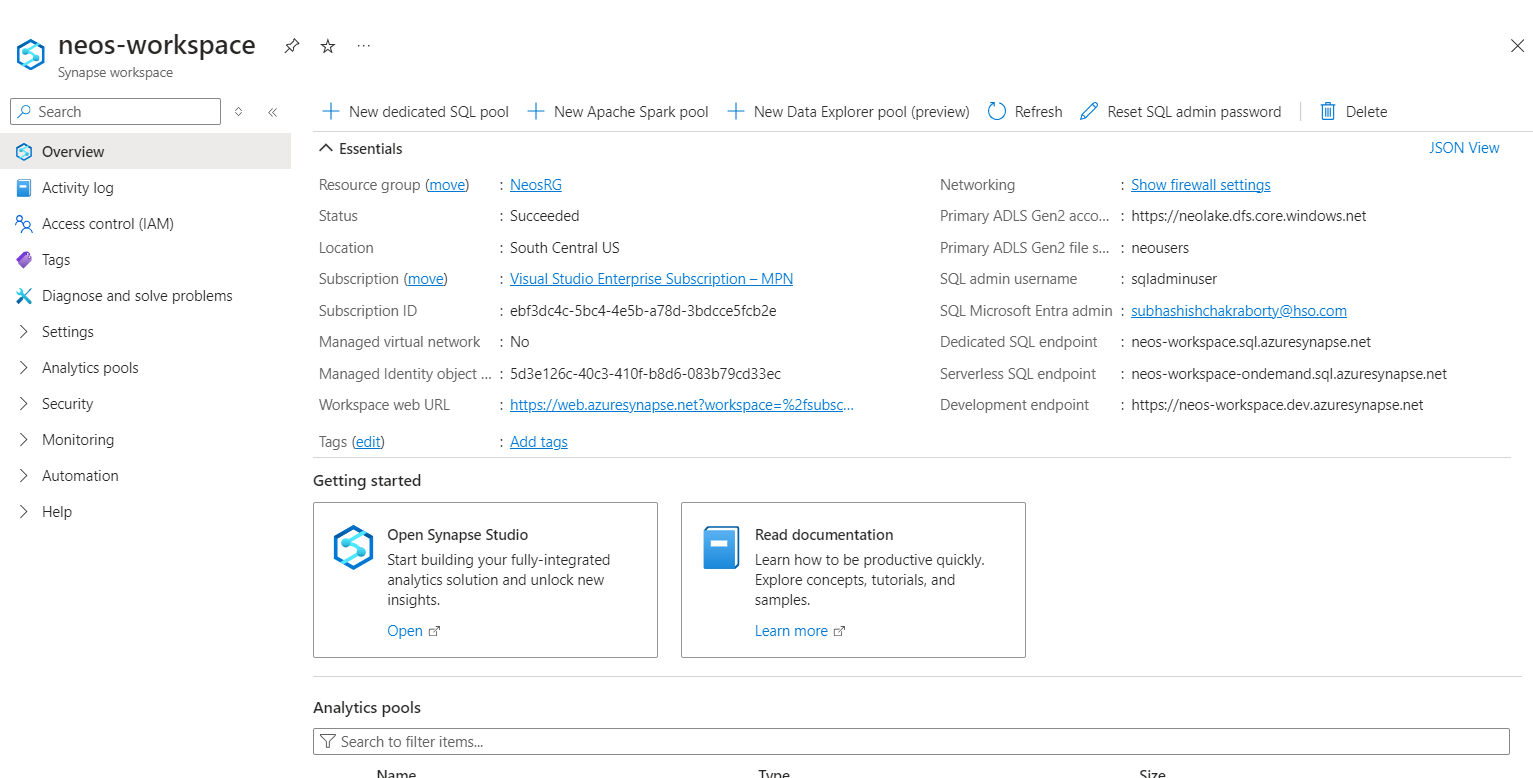Click the trash can Delete icon

click(1328, 112)
